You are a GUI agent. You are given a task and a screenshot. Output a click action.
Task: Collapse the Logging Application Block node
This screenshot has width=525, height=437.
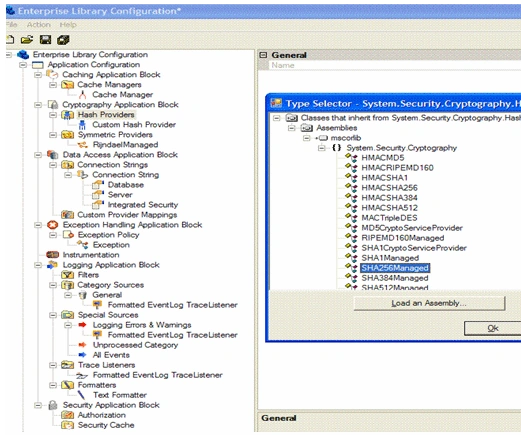(x=38, y=265)
